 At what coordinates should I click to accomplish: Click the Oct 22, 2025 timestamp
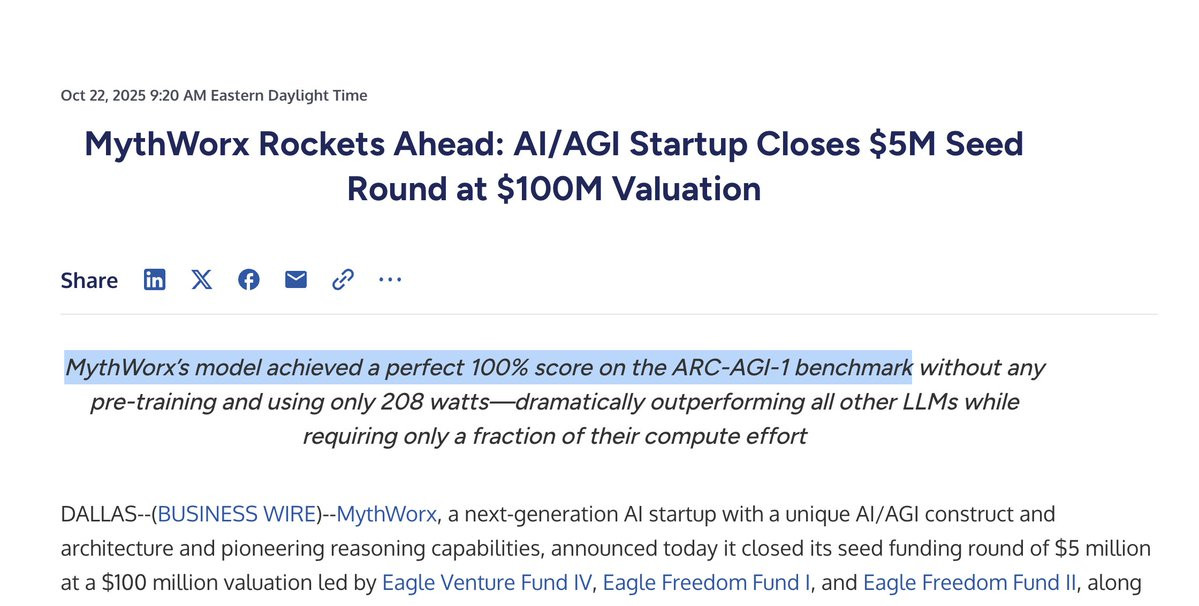(x=214, y=96)
